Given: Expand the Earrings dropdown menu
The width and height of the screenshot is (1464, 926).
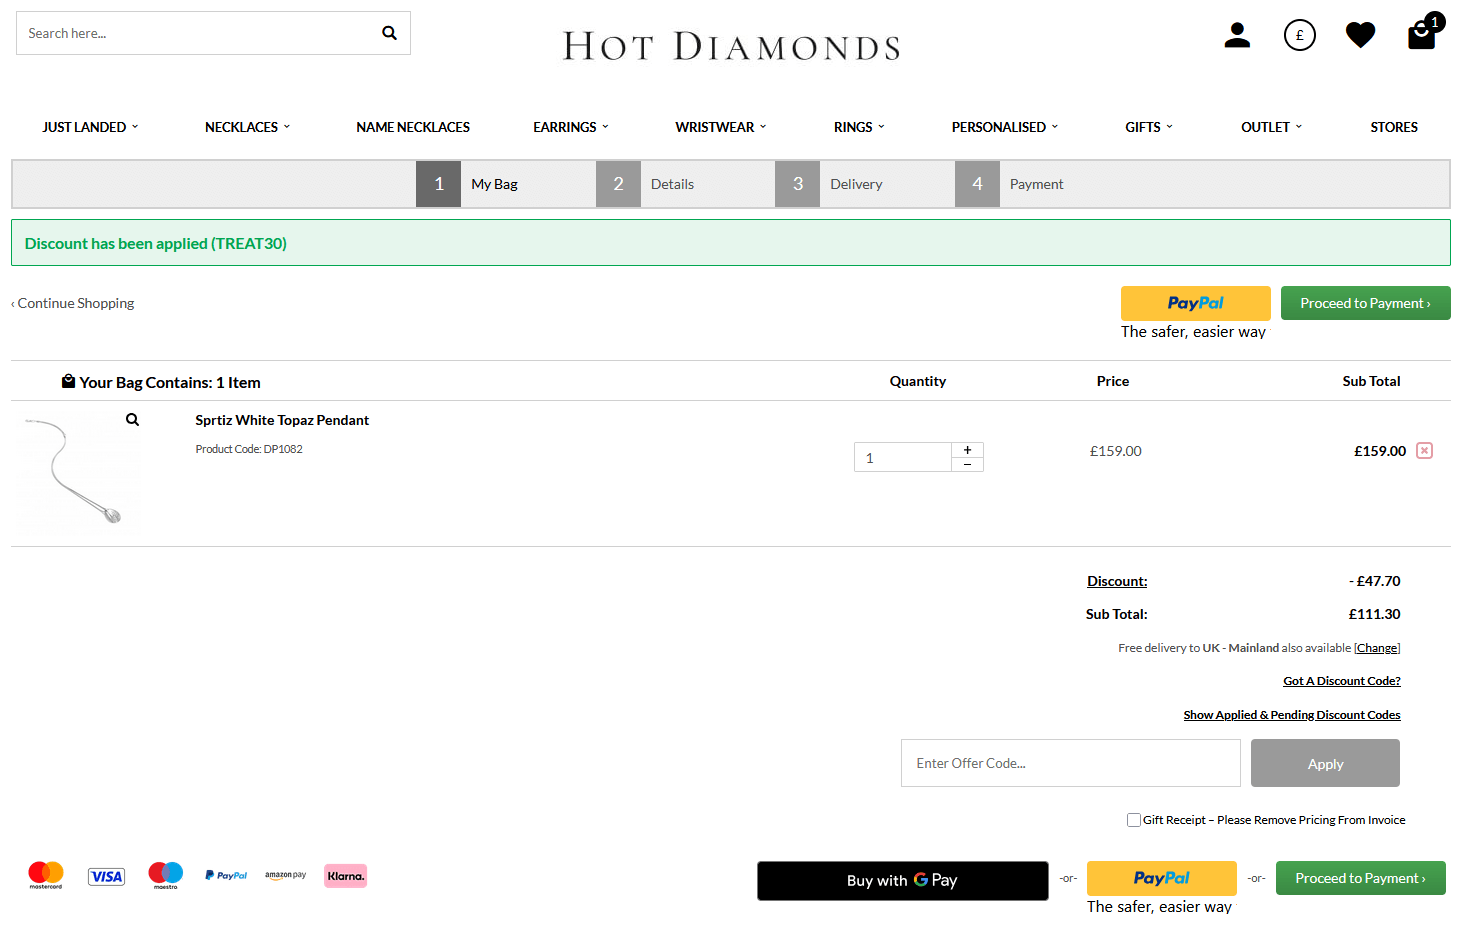Looking at the screenshot, I should point(570,127).
